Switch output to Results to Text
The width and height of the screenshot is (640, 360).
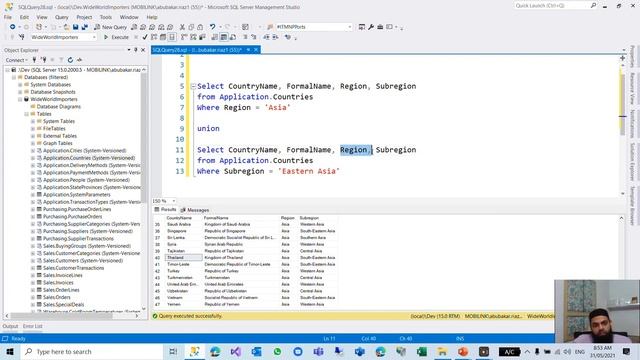215,37
